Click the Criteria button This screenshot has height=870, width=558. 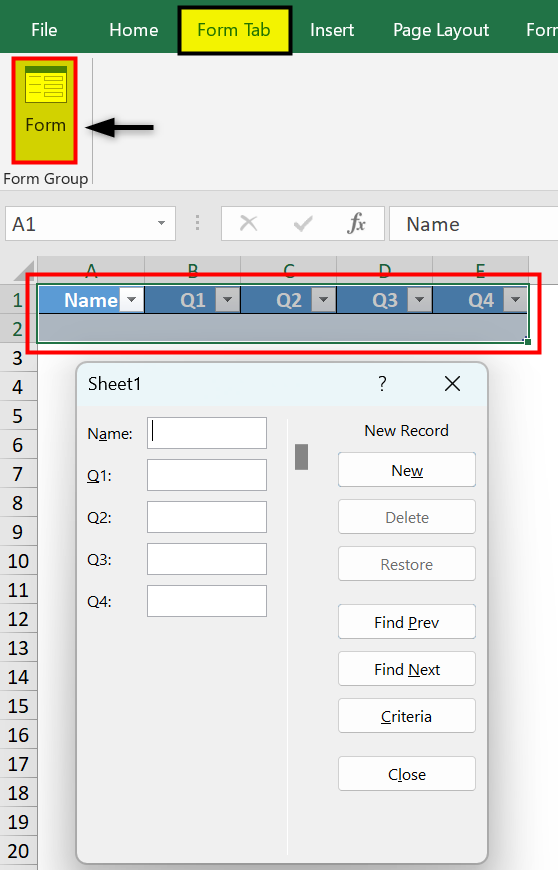tap(407, 716)
